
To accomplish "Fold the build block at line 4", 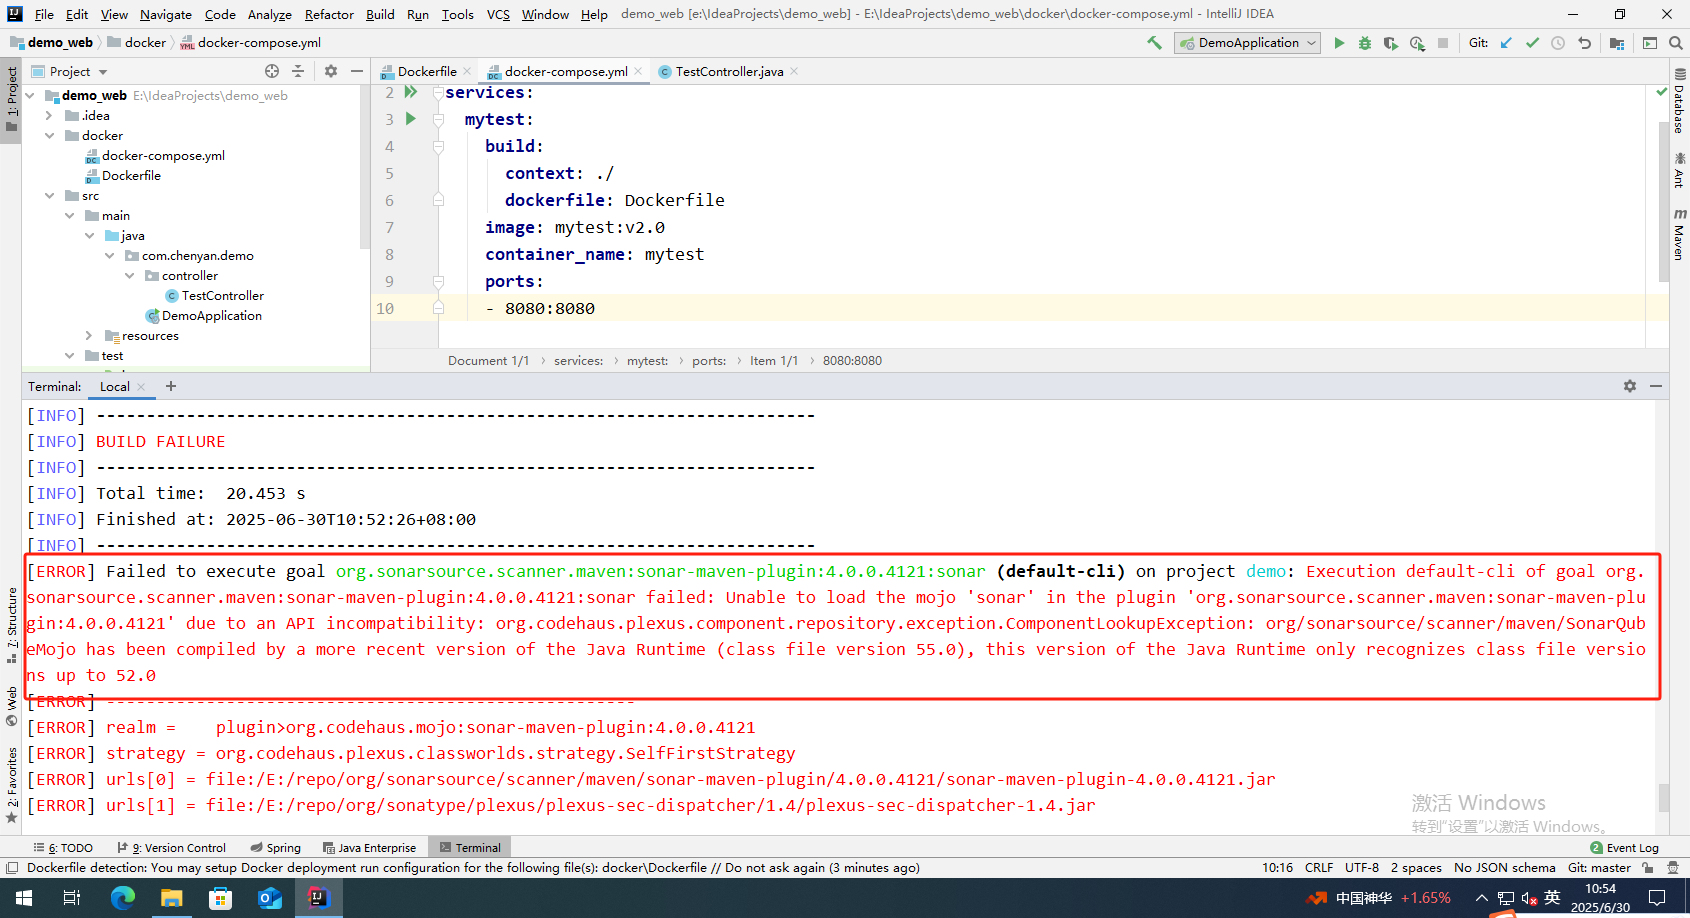I will coord(438,146).
